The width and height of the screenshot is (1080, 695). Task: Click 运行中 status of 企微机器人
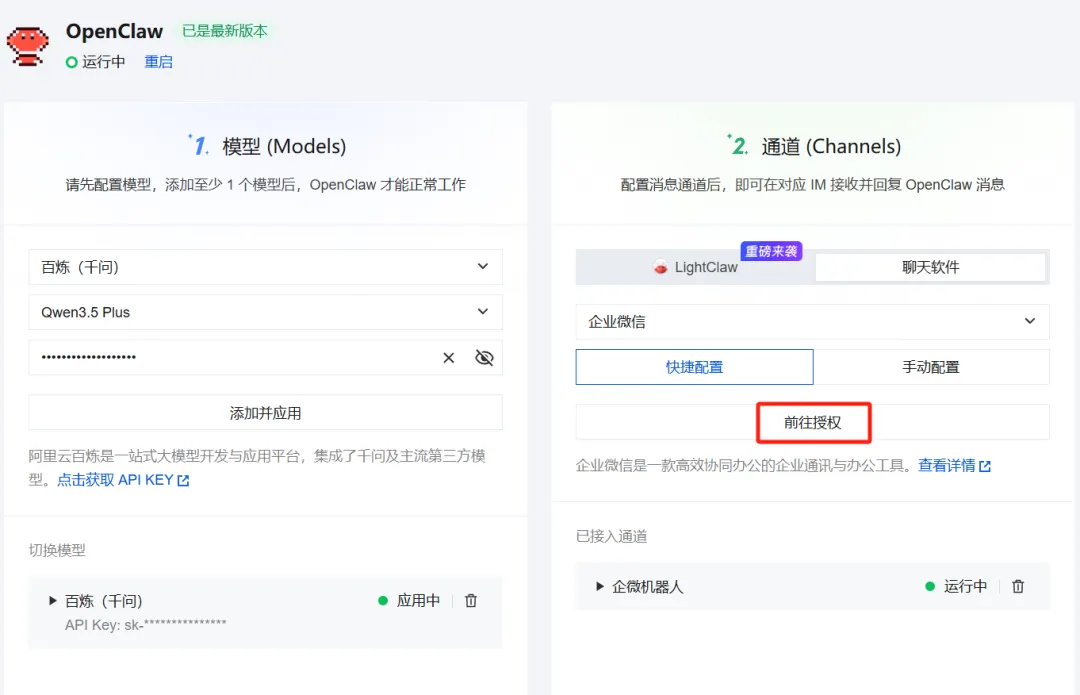tap(965, 586)
